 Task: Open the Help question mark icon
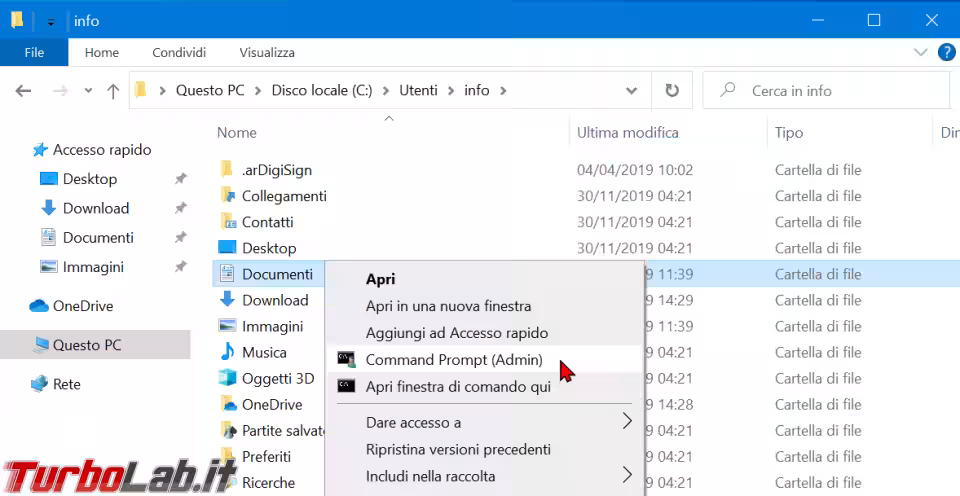tap(947, 53)
